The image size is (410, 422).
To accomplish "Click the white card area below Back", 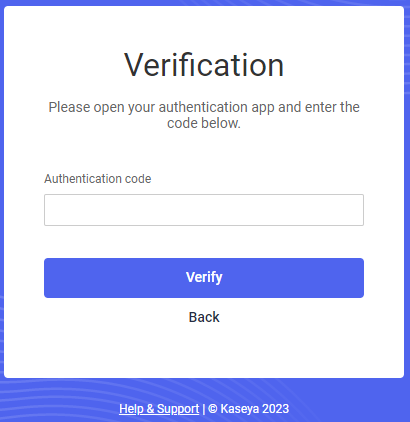I will 204,352.
